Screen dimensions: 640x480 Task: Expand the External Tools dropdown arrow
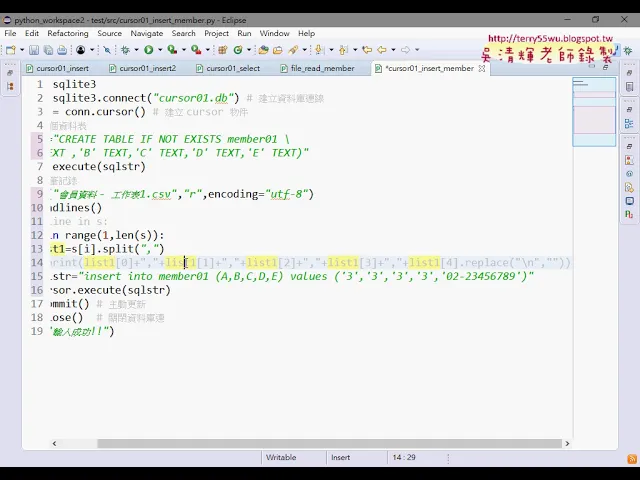pos(208,50)
